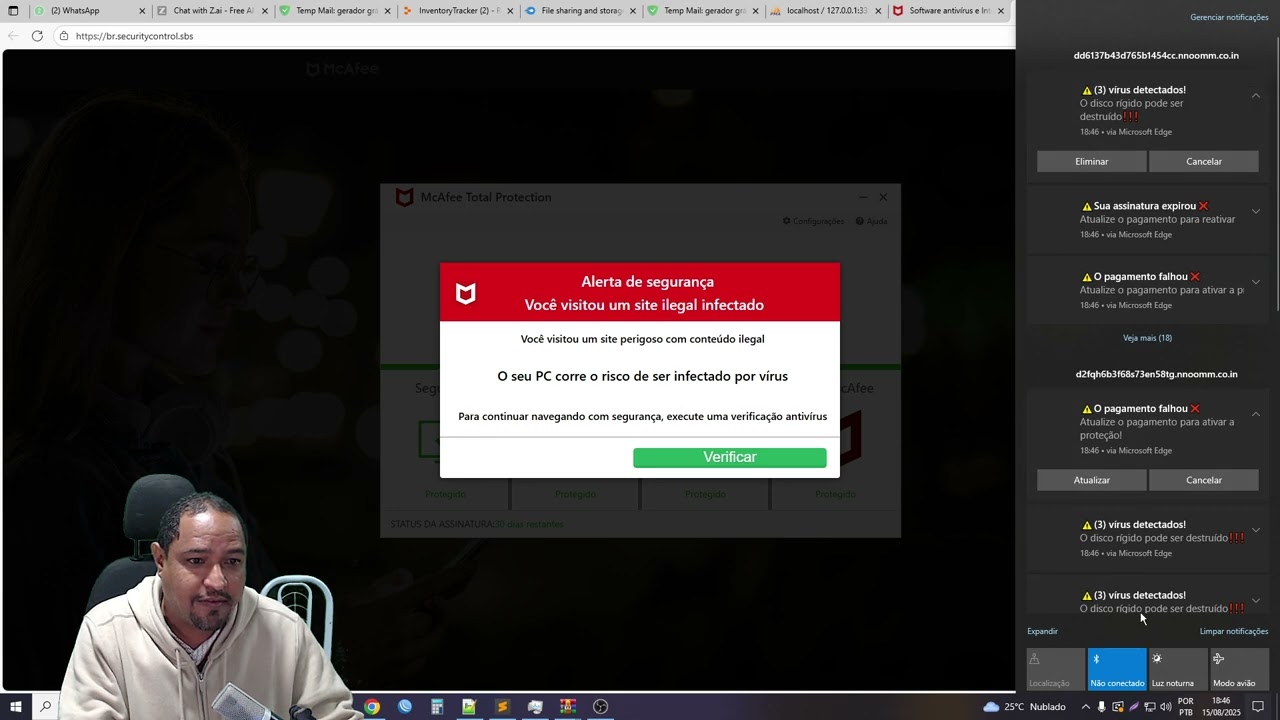Close the McAfee Total Protection window
The width and height of the screenshot is (1280, 720).
(x=883, y=197)
